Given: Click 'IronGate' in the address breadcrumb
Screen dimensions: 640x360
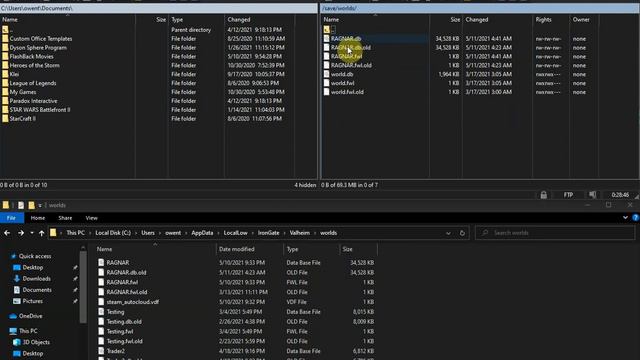Looking at the screenshot, I should (269, 233).
